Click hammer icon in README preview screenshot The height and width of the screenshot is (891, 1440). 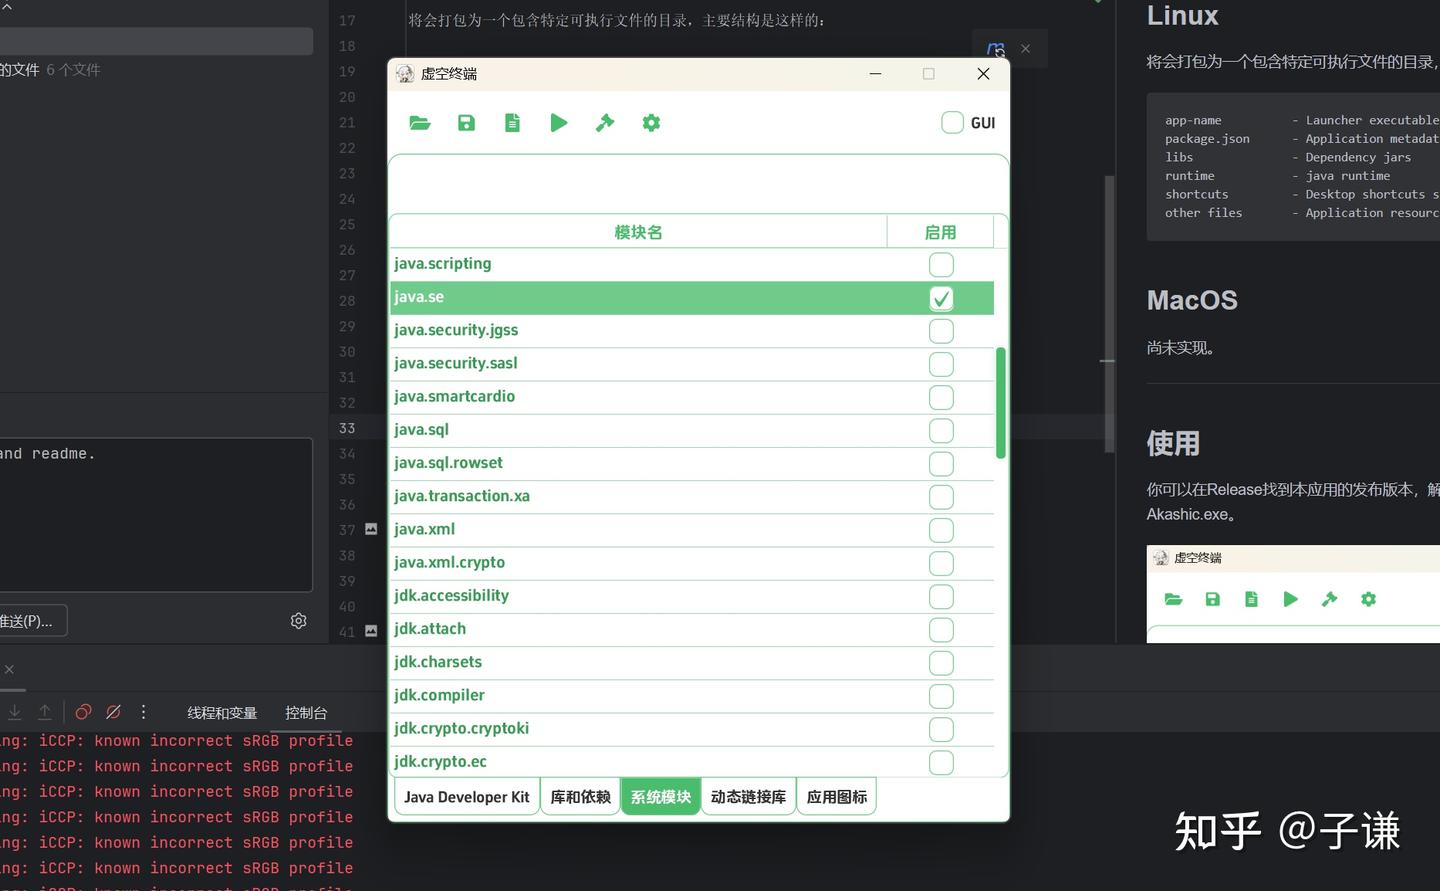pyautogui.click(x=1329, y=599)
